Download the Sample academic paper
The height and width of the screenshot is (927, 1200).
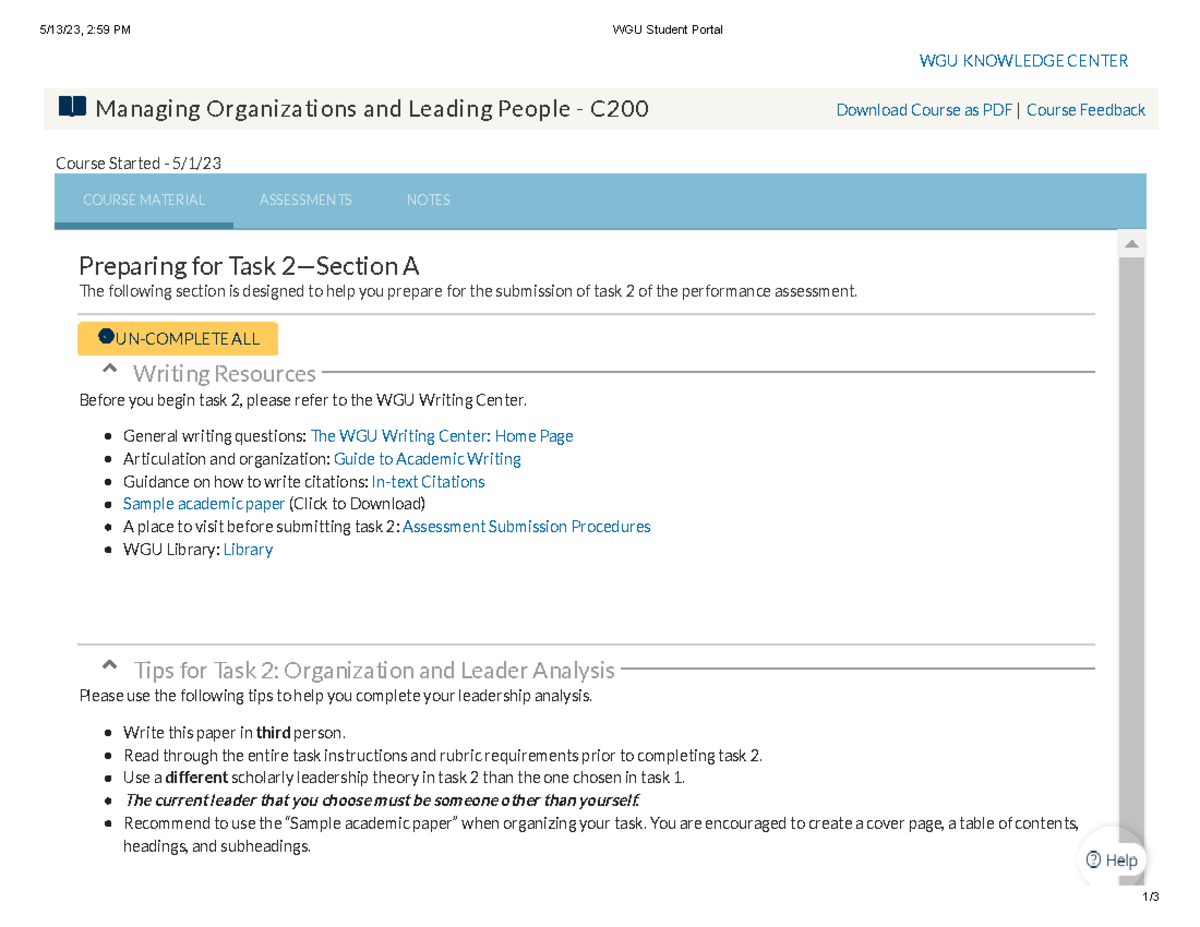(204, 503)
